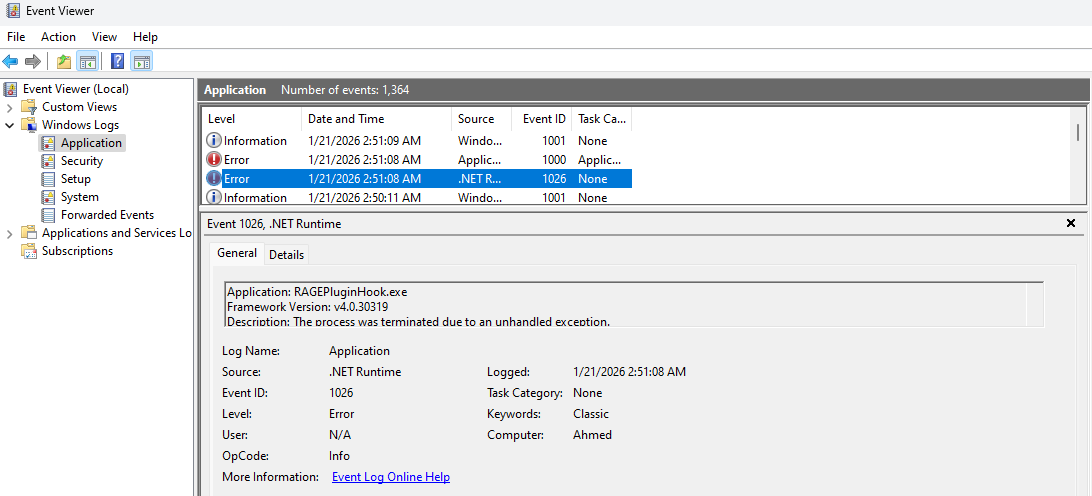Screen dimensions: 1092x496
Task: Expand the Custom Views node
Action: pos(10,107)
